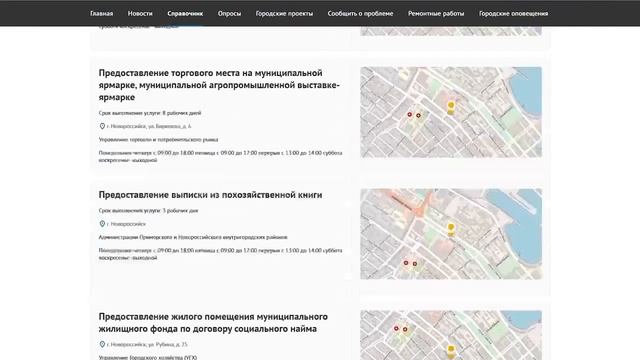
Task: Open жилого помещения по договору социального найма service
Action: pos(213,322)
